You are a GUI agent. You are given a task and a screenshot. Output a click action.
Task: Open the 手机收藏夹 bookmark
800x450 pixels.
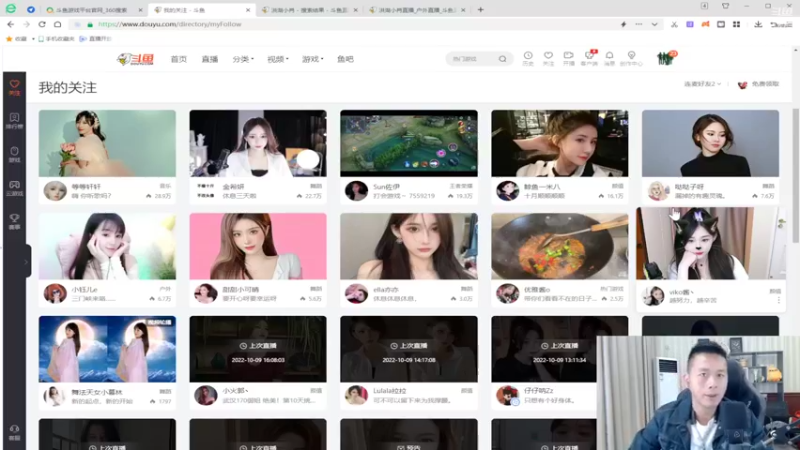57,39
